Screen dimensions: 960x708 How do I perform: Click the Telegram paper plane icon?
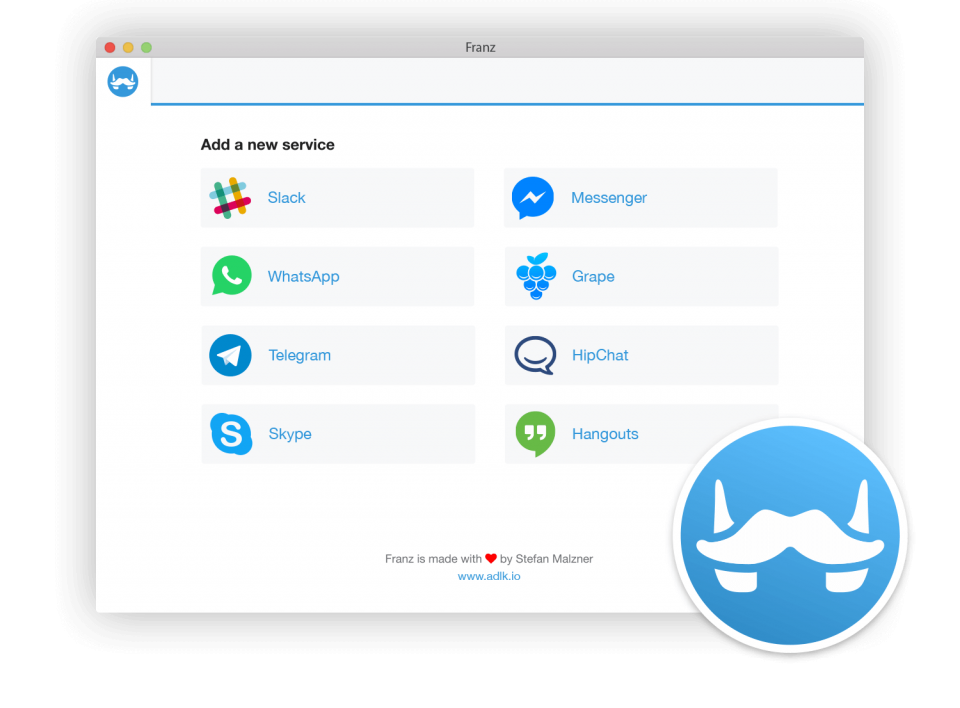[230, 355]
